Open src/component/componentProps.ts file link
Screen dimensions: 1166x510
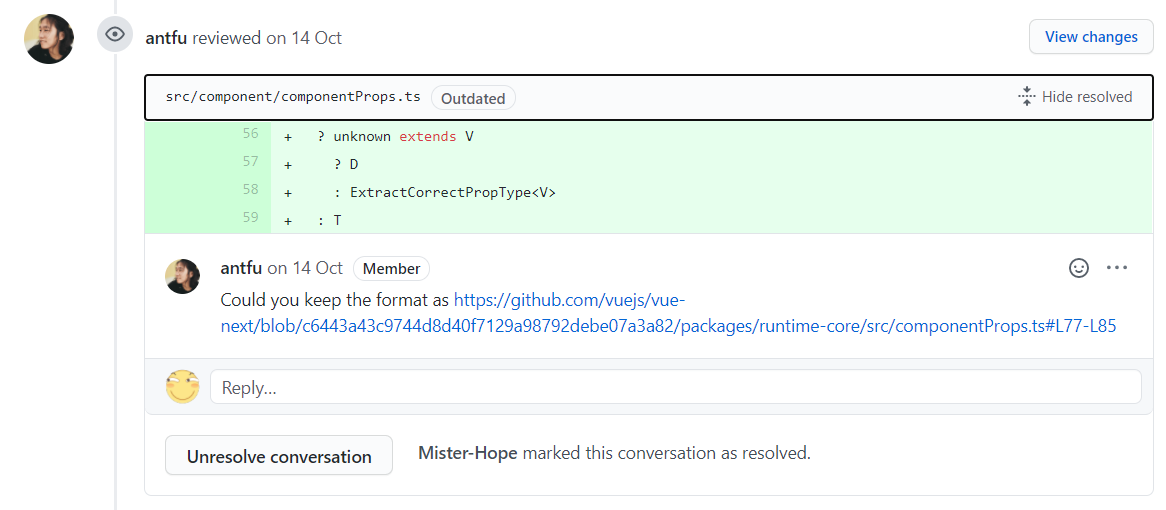[x=293, y=98]
